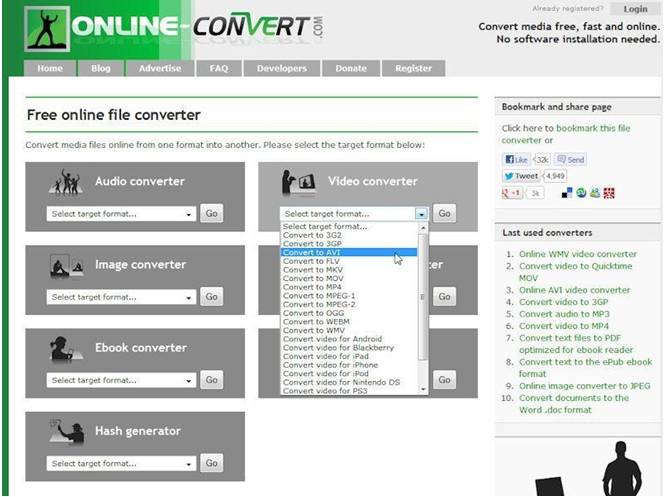Choose 'Convert video for iPhone' option
Viewport: 667px width, 497px height.
point(331,365)
